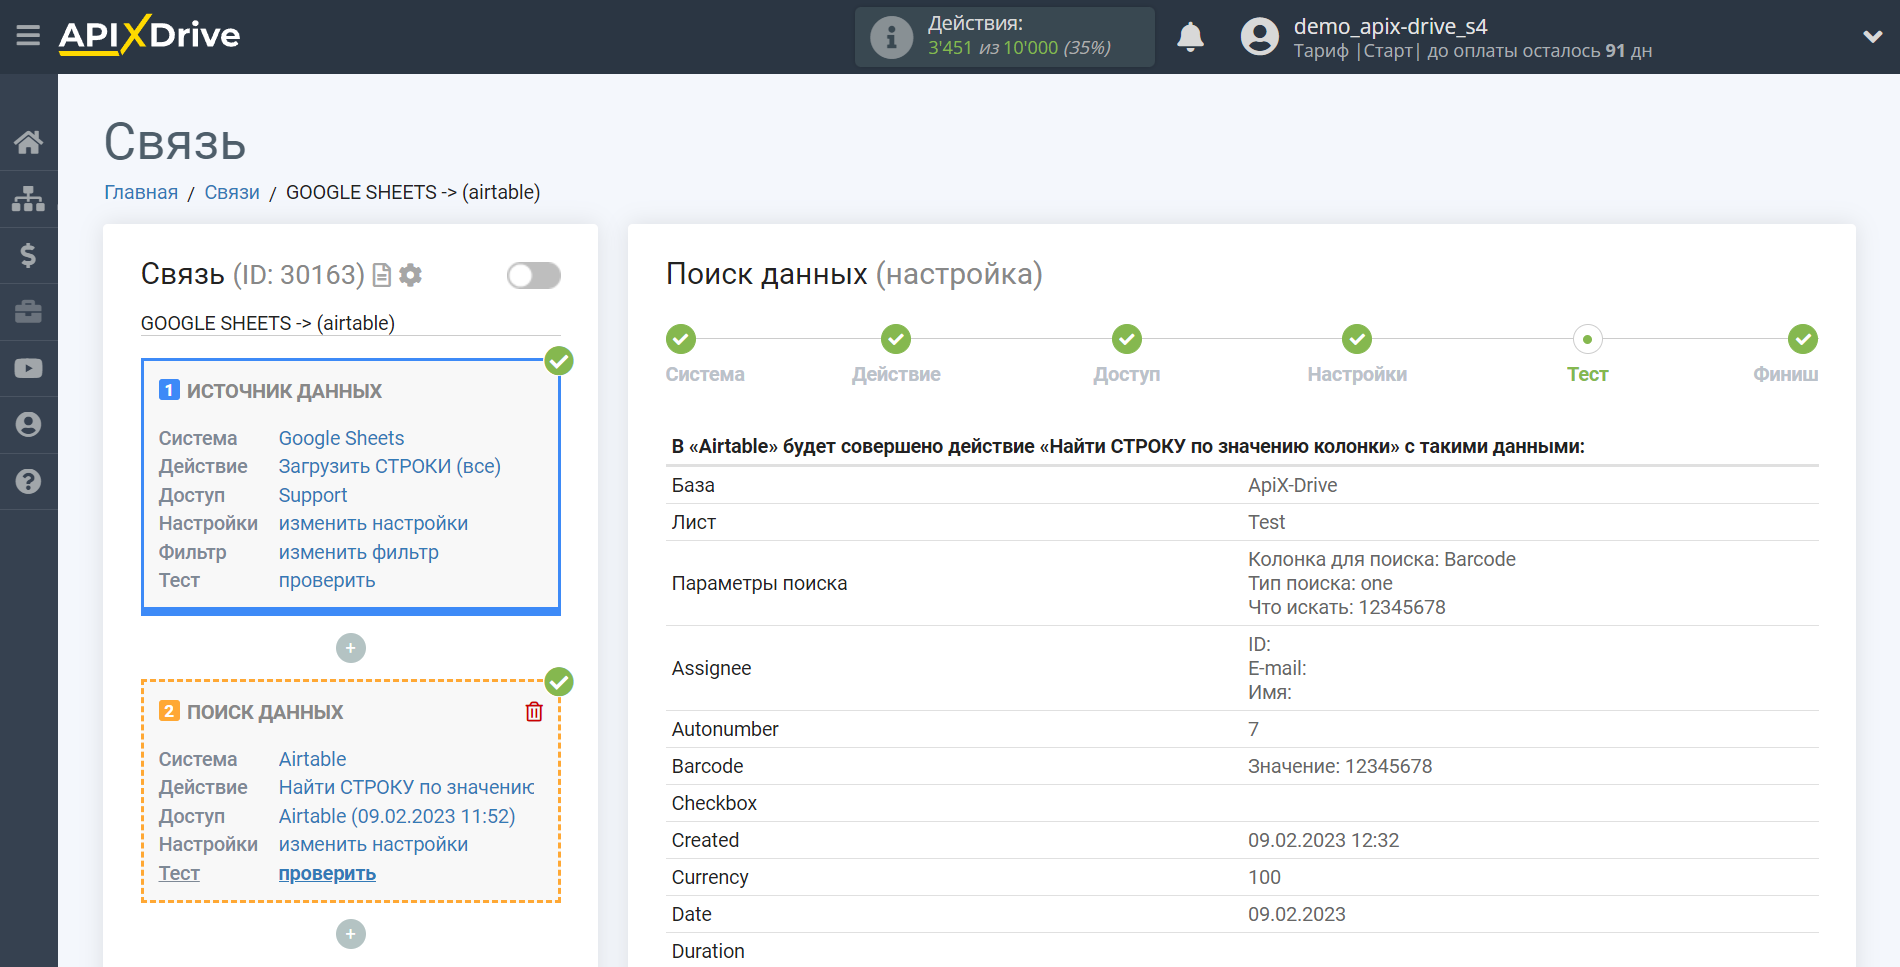Open the video tutorials YouTube icon
The width and height of the screenshot is (1900, 967).
28,368
